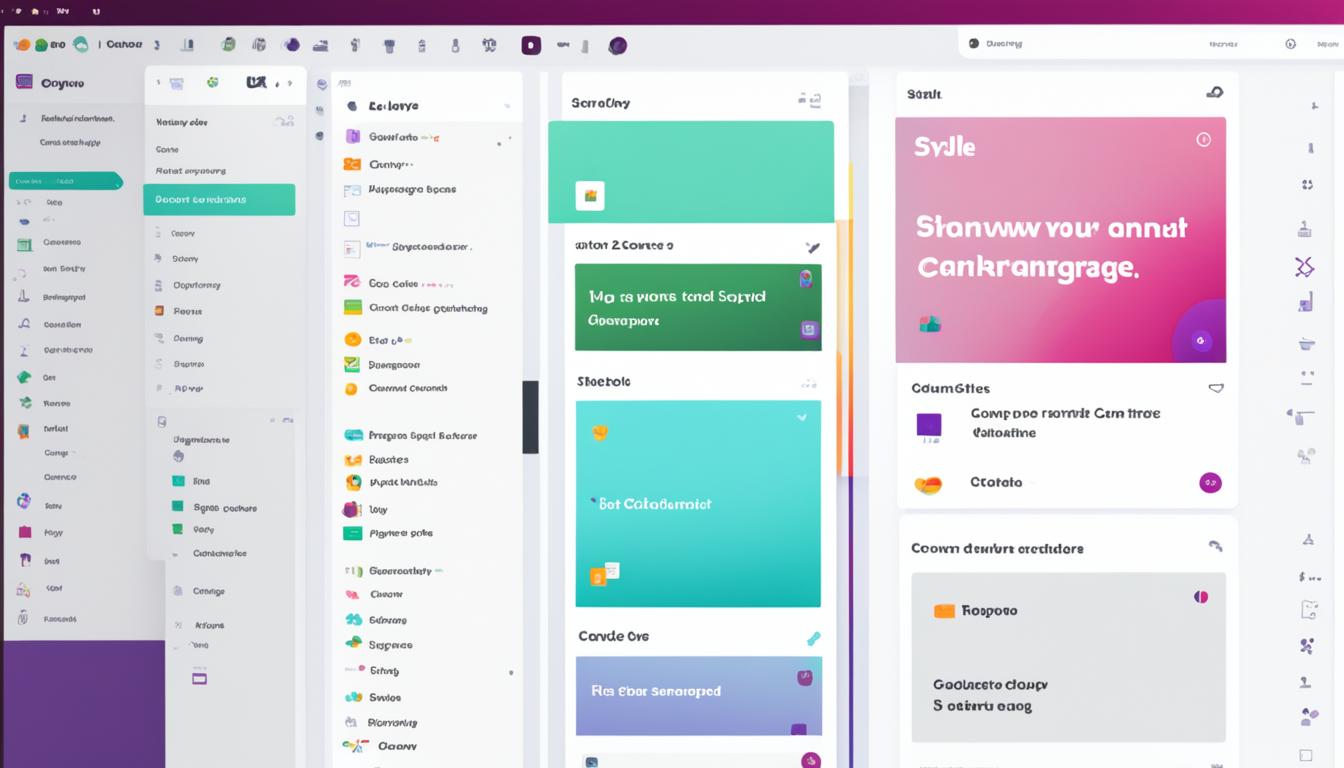Toggle the green box beside 'Spres cochore'
Viewport: 1344px width, 768px height.
pos(178,507)
